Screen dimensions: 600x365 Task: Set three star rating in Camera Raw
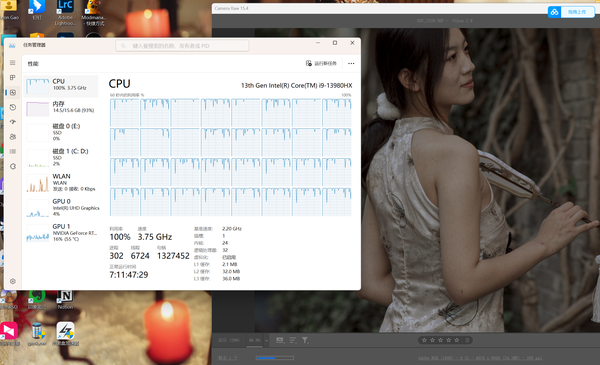pyautogui.click(x=440, y=340)
